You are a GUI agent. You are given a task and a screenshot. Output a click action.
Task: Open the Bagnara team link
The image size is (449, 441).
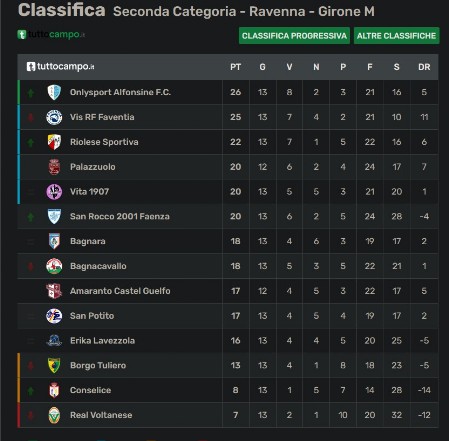pyautogui.click(x=88, y=241)
